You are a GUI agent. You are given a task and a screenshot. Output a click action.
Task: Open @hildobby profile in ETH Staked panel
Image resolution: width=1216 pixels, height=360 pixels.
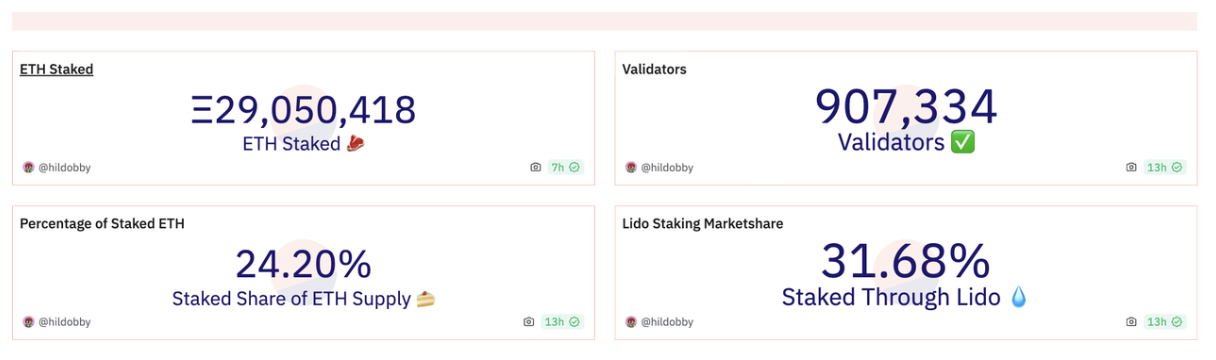[64, 167]
